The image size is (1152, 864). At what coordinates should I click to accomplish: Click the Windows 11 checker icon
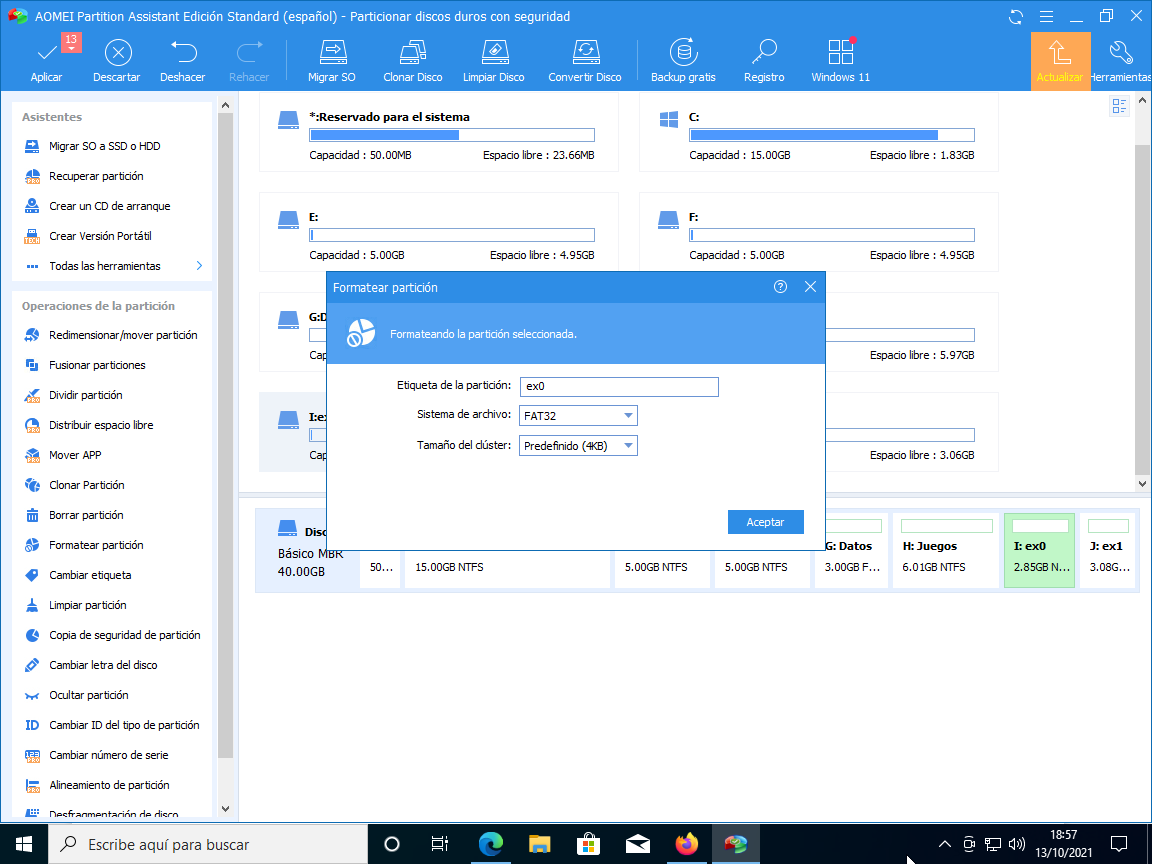point(840,61)
